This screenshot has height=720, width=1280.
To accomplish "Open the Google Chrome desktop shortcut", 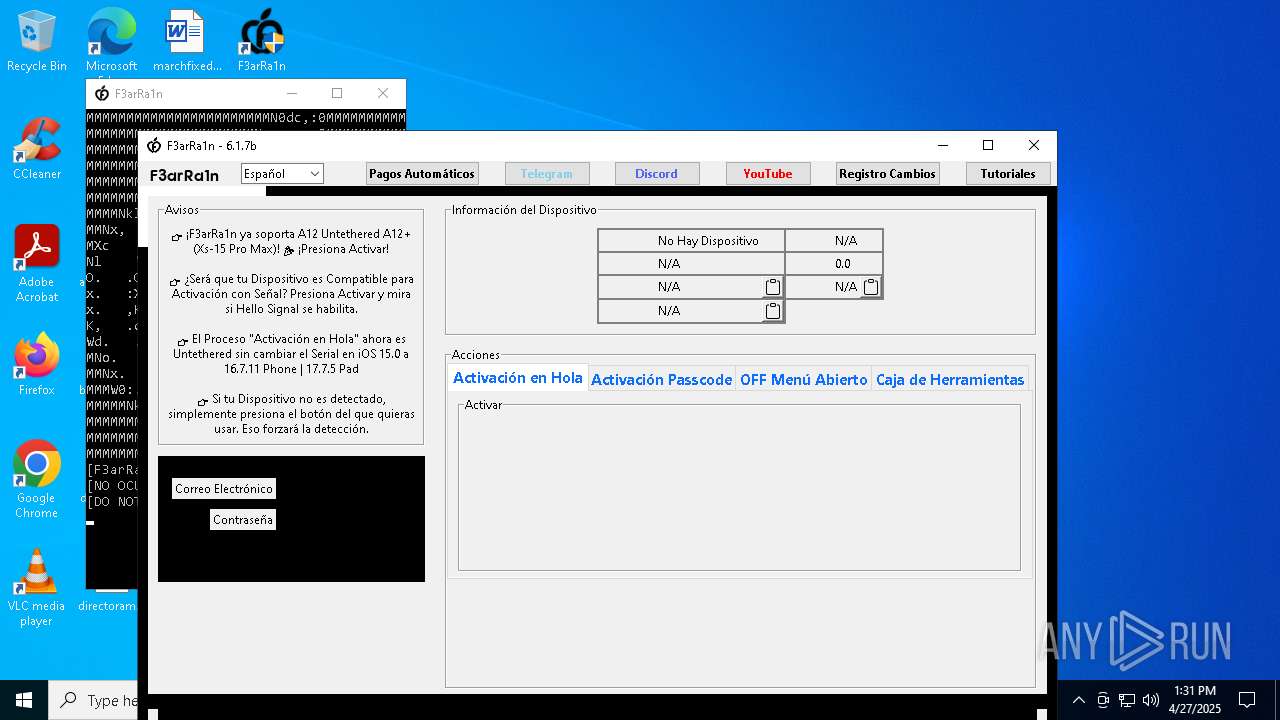I will pyautogui.click(x=37, y=480).
